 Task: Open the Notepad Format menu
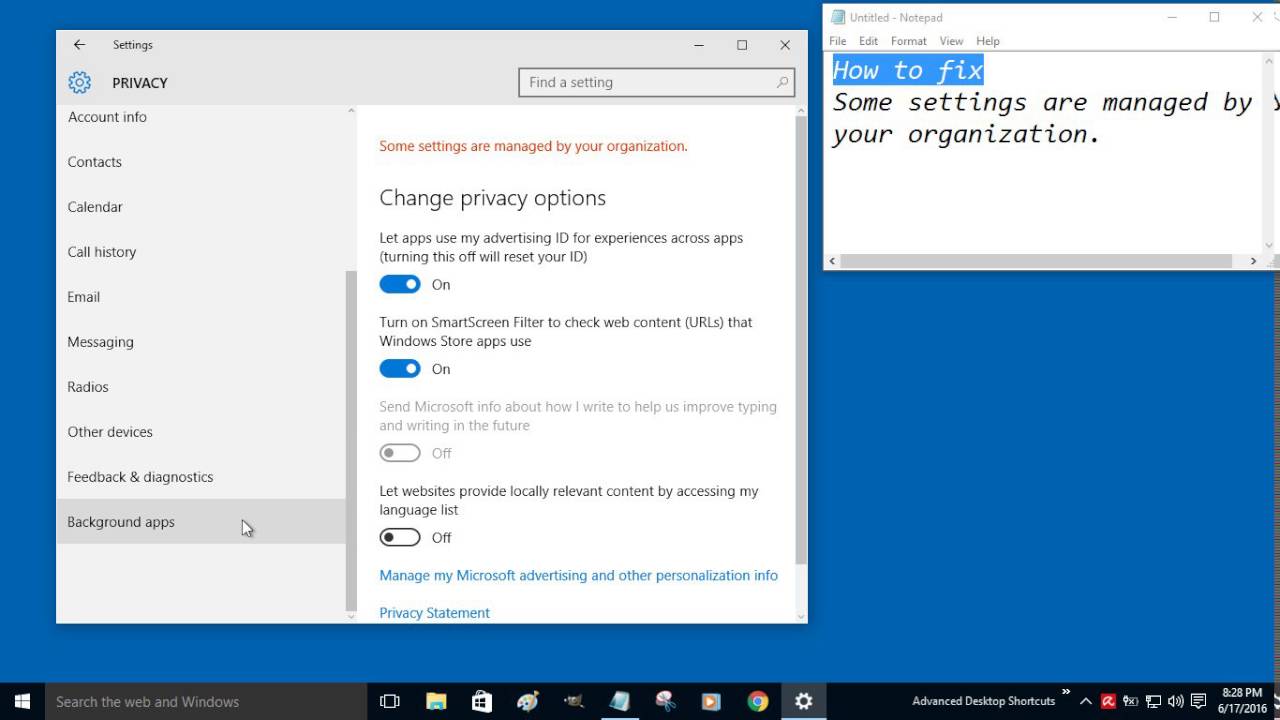[909, 41]
